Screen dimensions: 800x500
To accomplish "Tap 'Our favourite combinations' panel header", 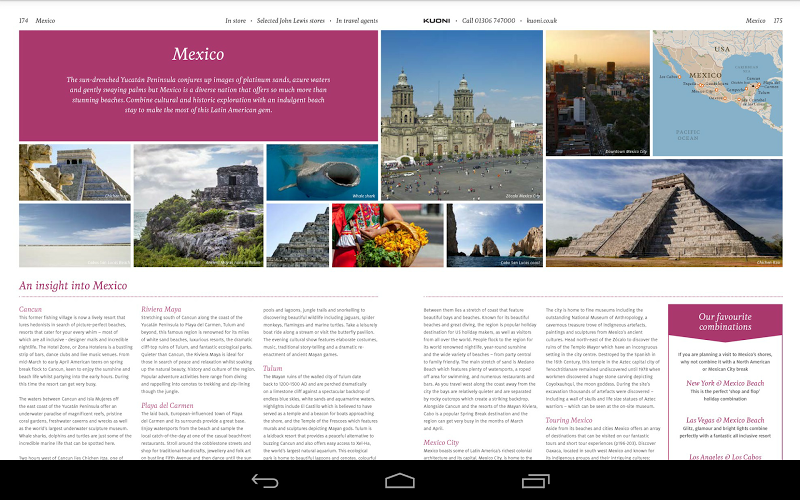I will [x=725, y=321].
